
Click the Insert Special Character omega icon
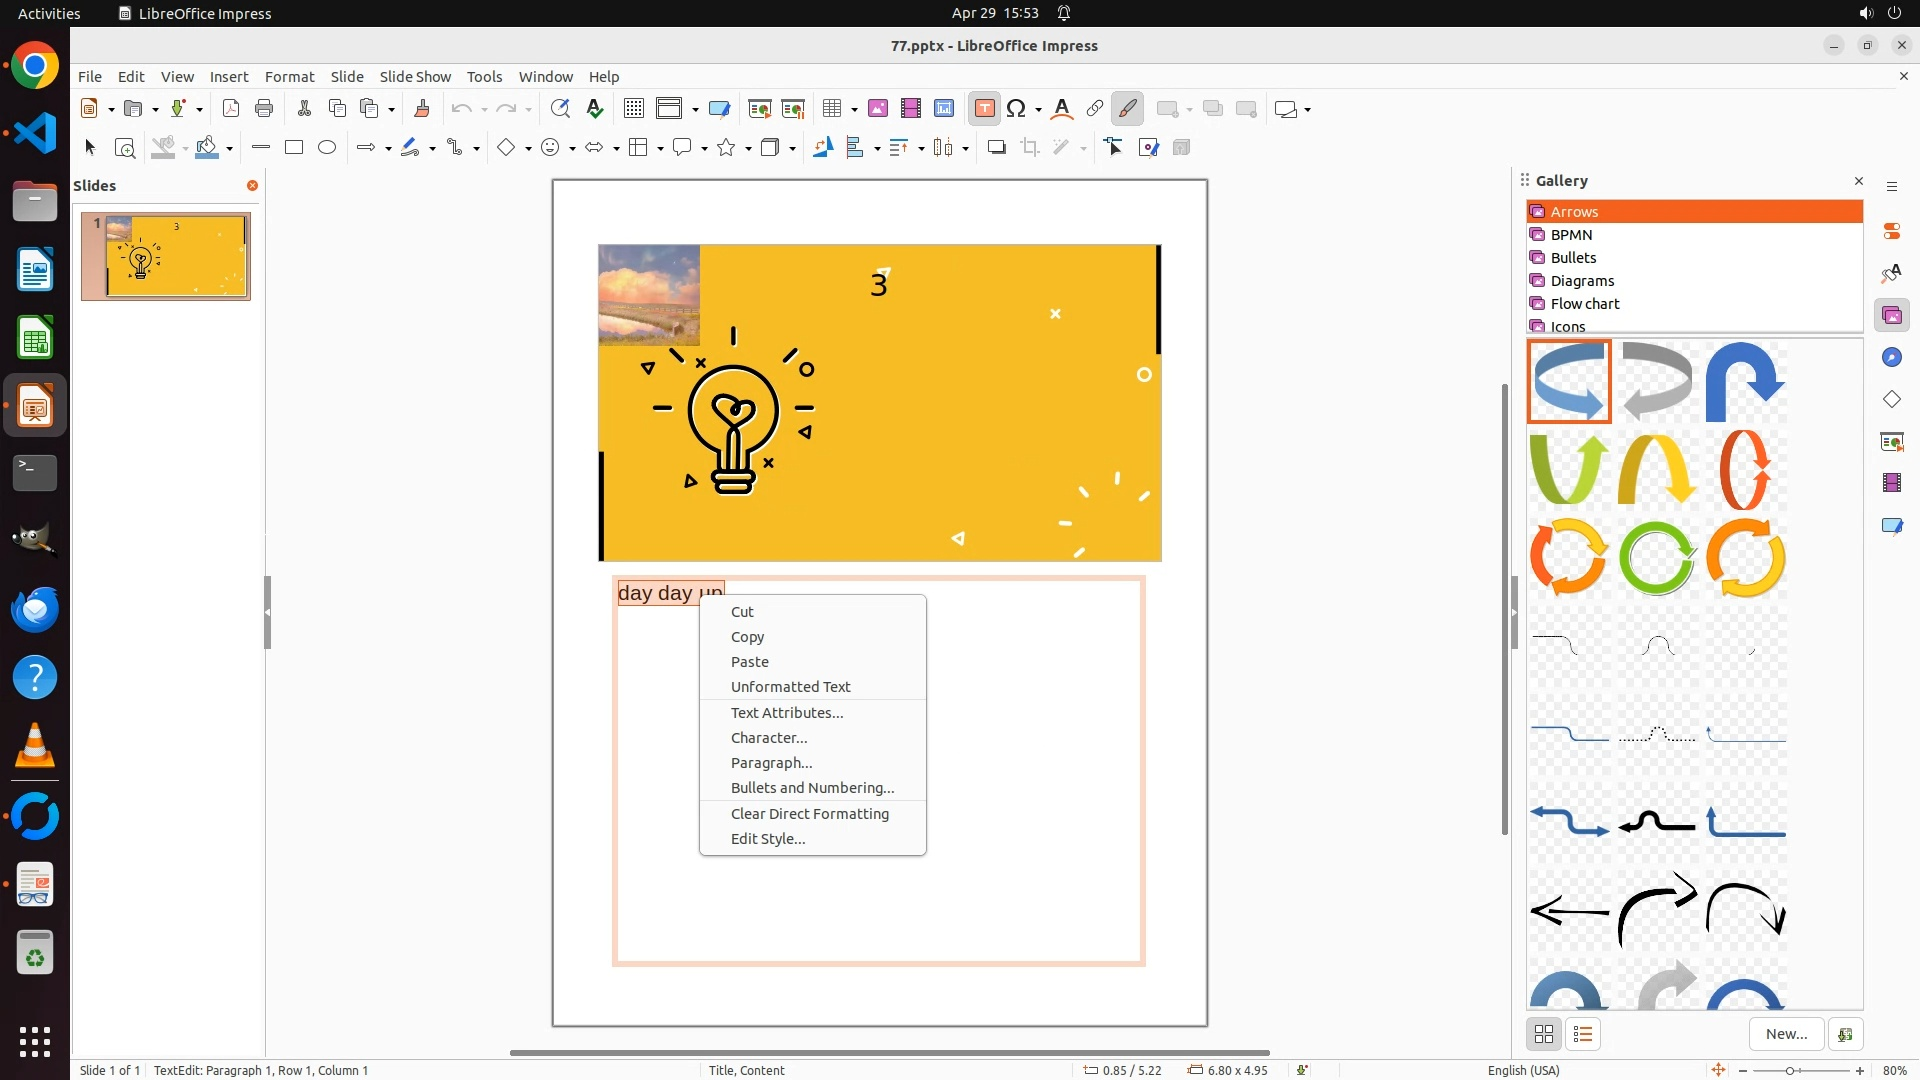point(1016,109)
